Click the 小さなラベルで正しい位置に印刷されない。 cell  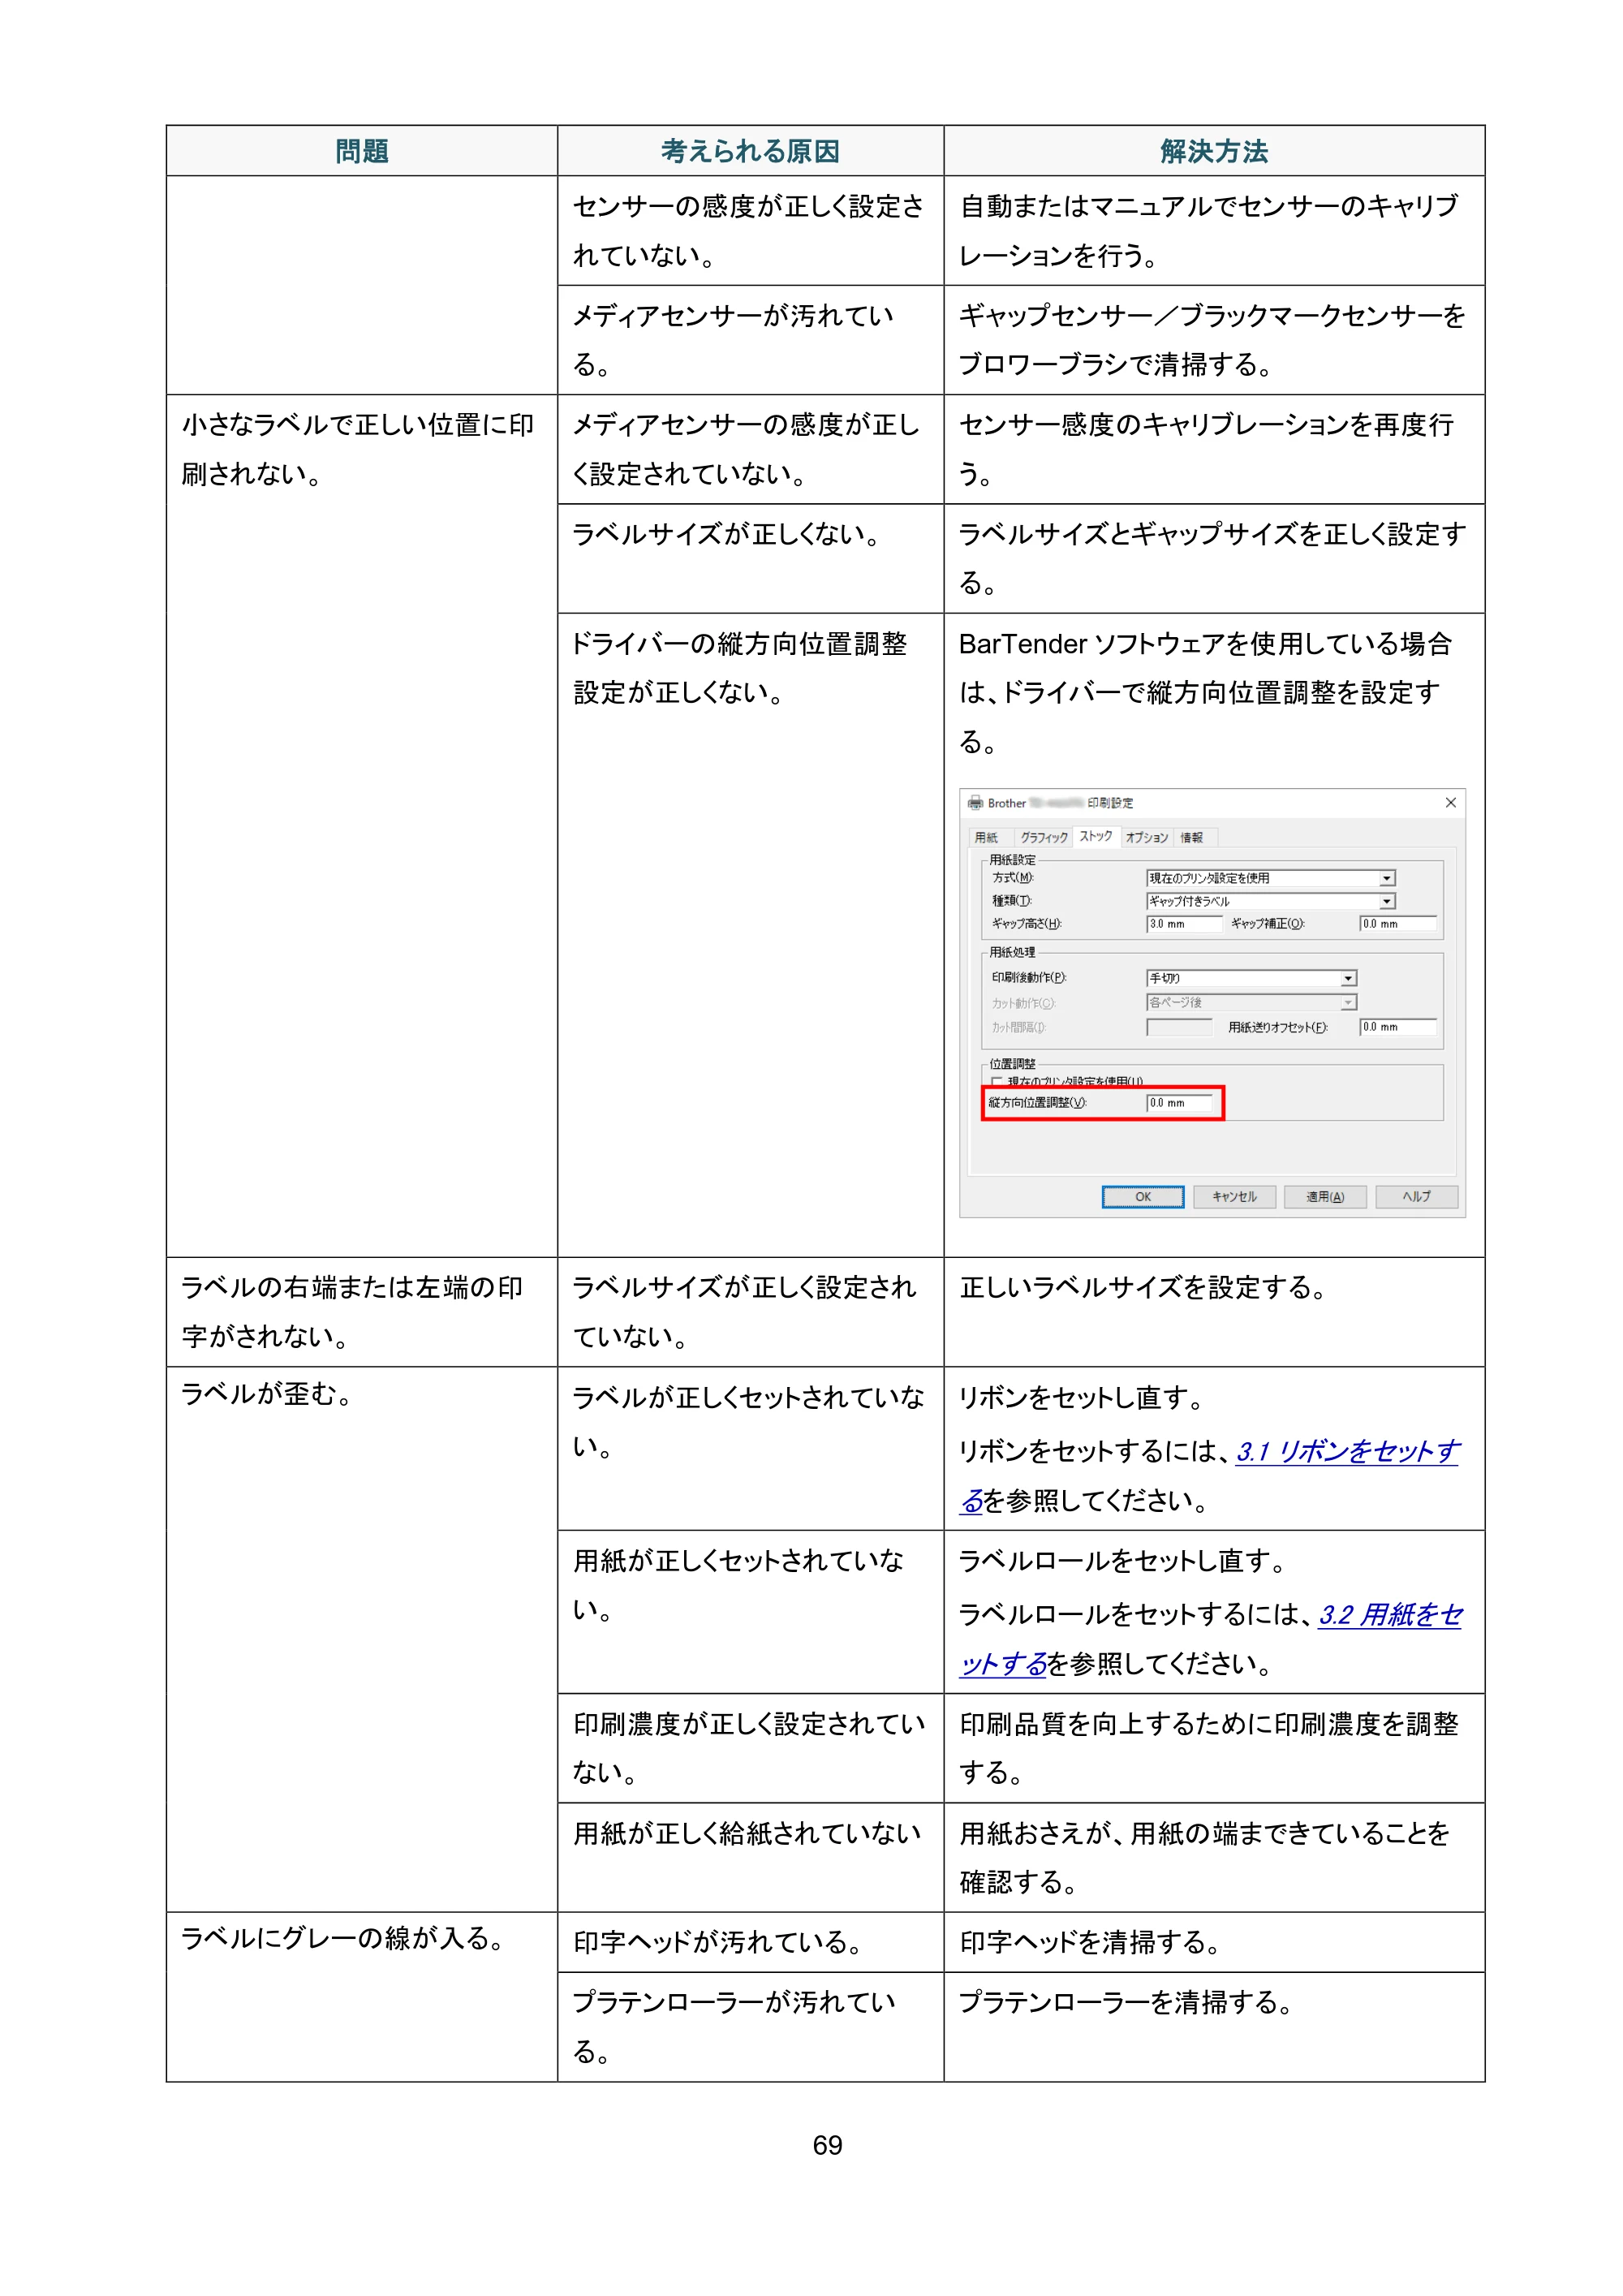(362, 826)
